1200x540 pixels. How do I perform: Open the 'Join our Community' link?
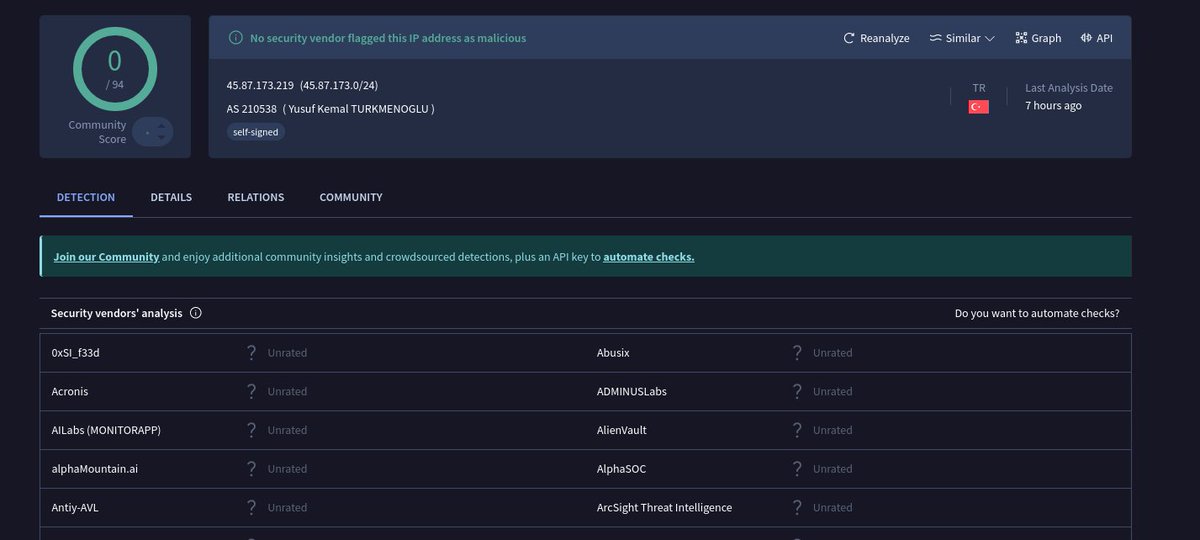coord(106,257)
